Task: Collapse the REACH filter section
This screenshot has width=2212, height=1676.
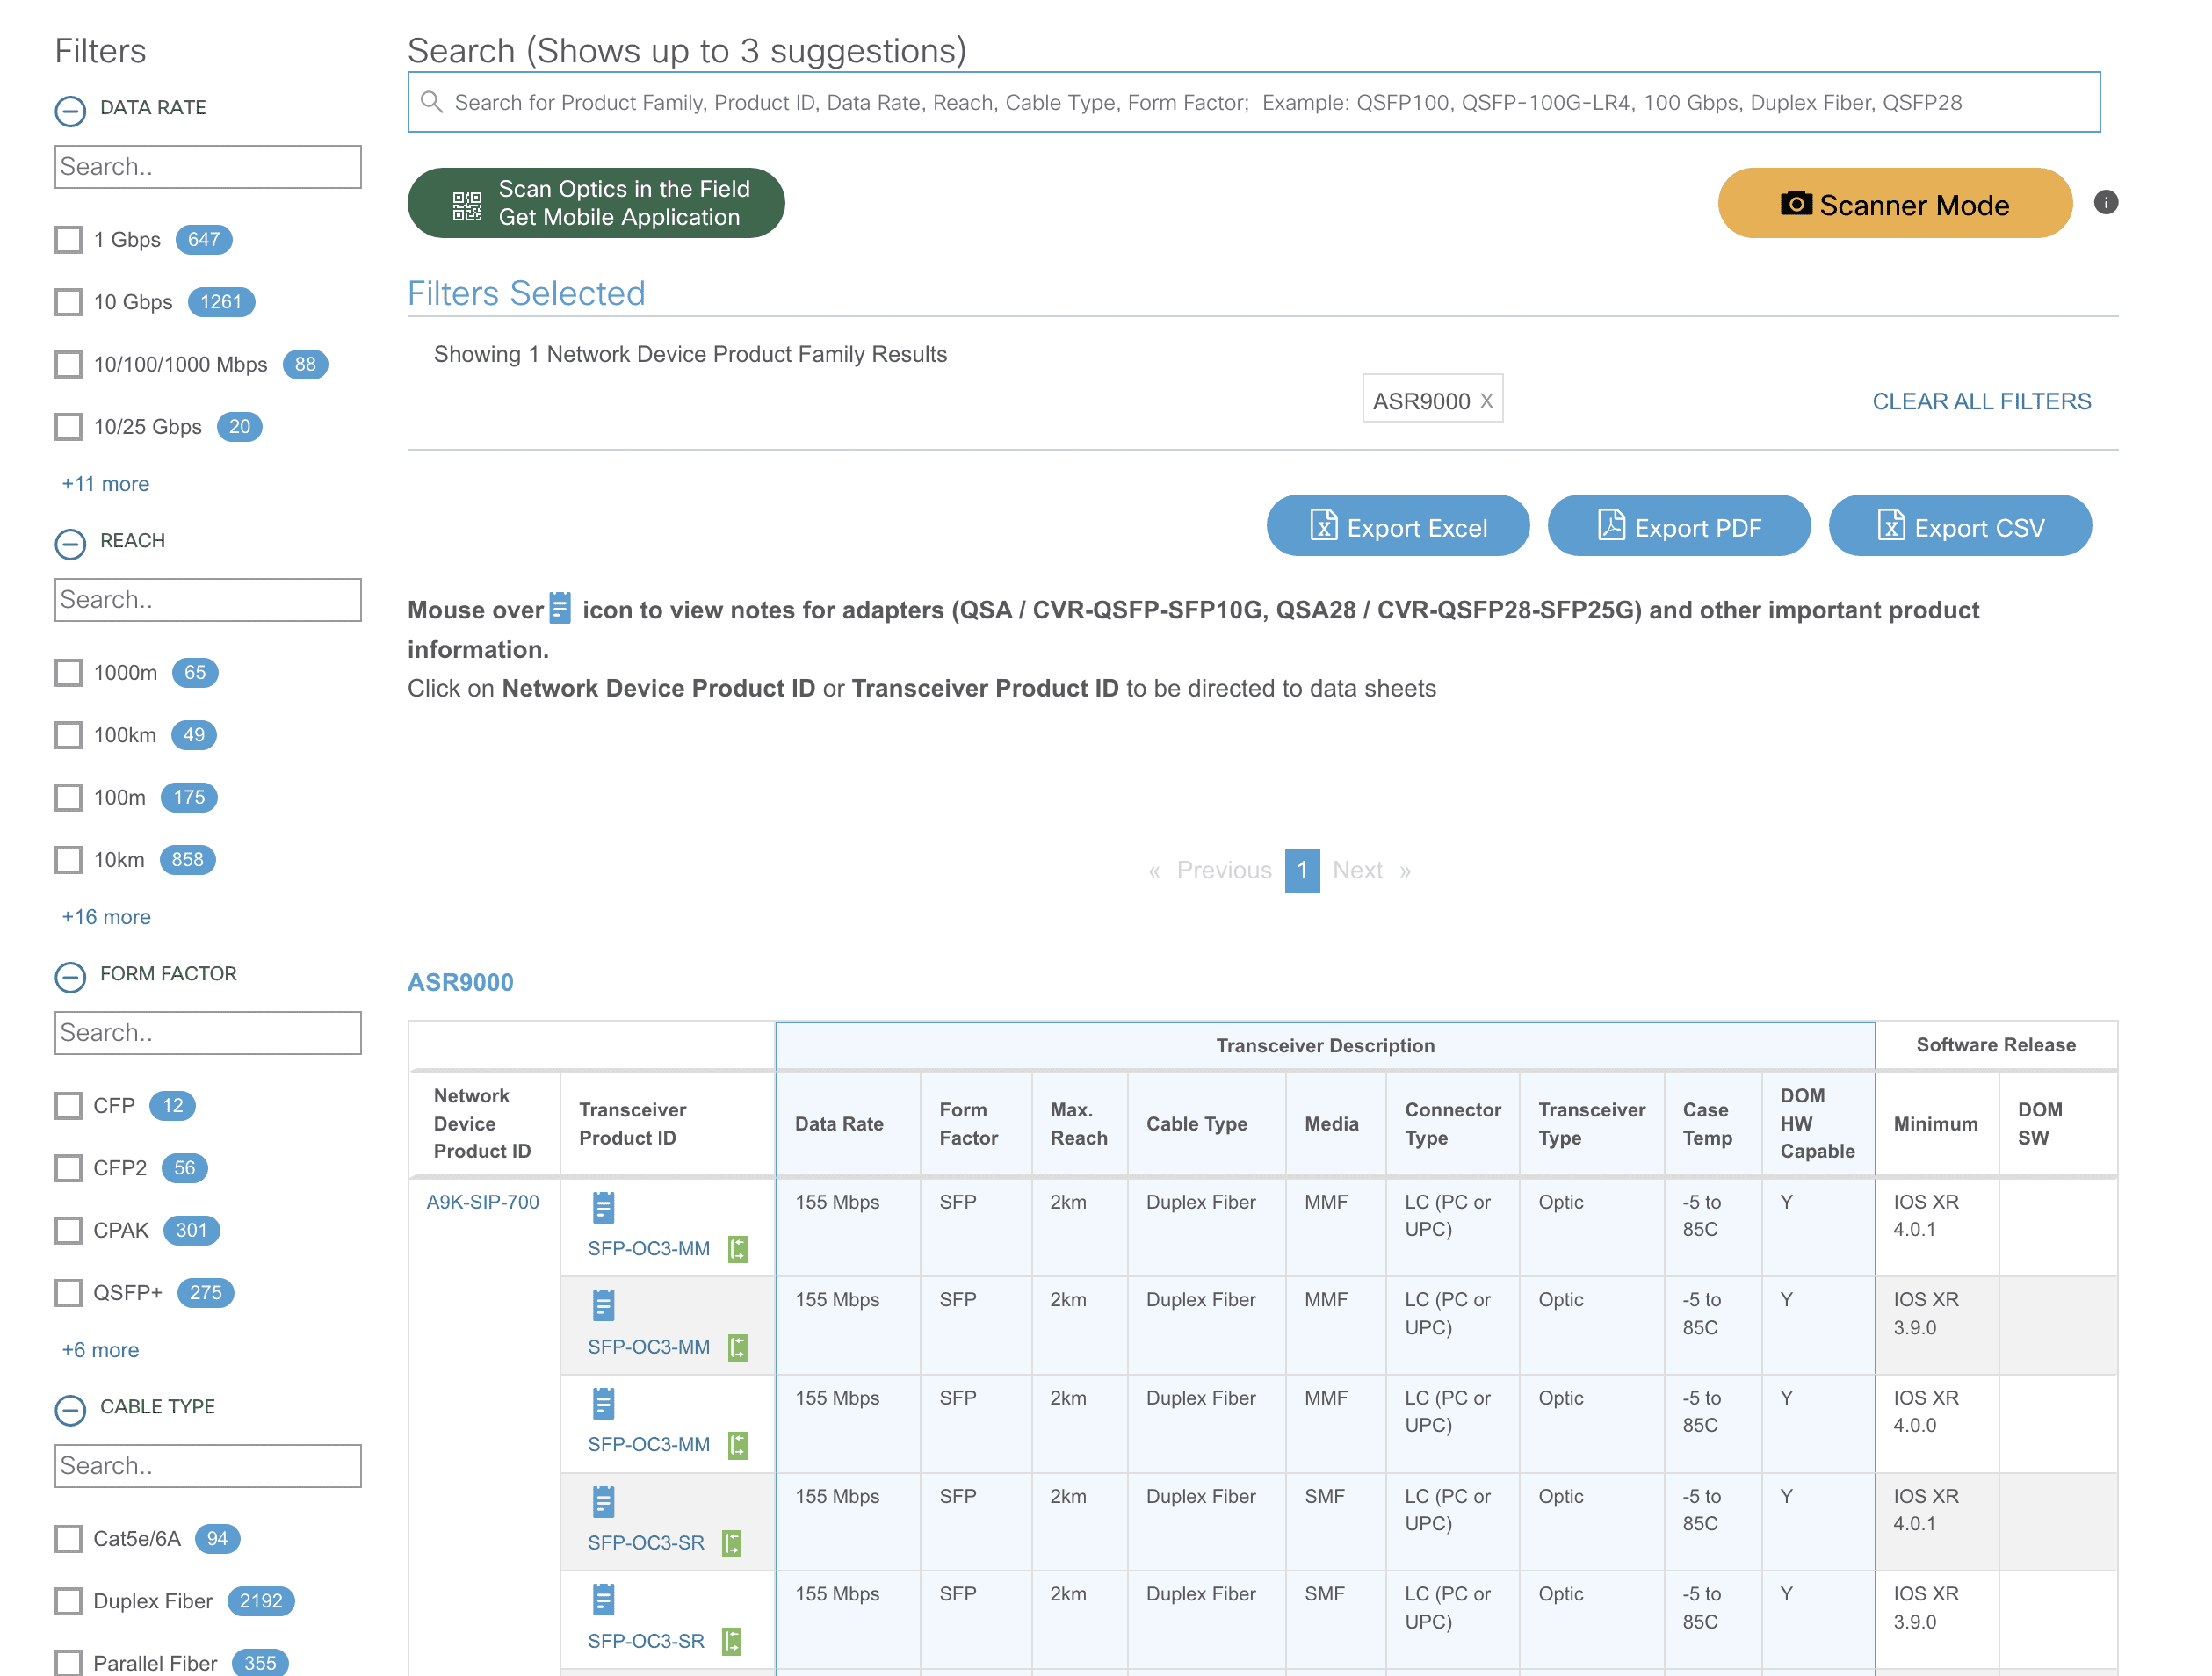Action: [70, 543]
